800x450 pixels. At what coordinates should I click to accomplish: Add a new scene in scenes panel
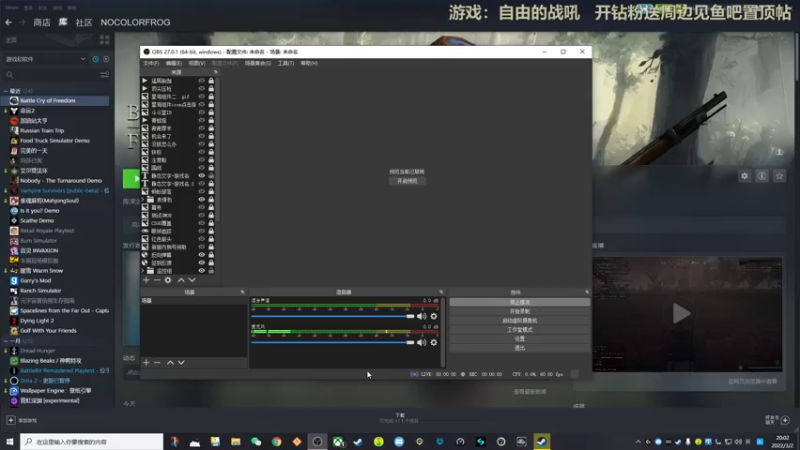146,363
